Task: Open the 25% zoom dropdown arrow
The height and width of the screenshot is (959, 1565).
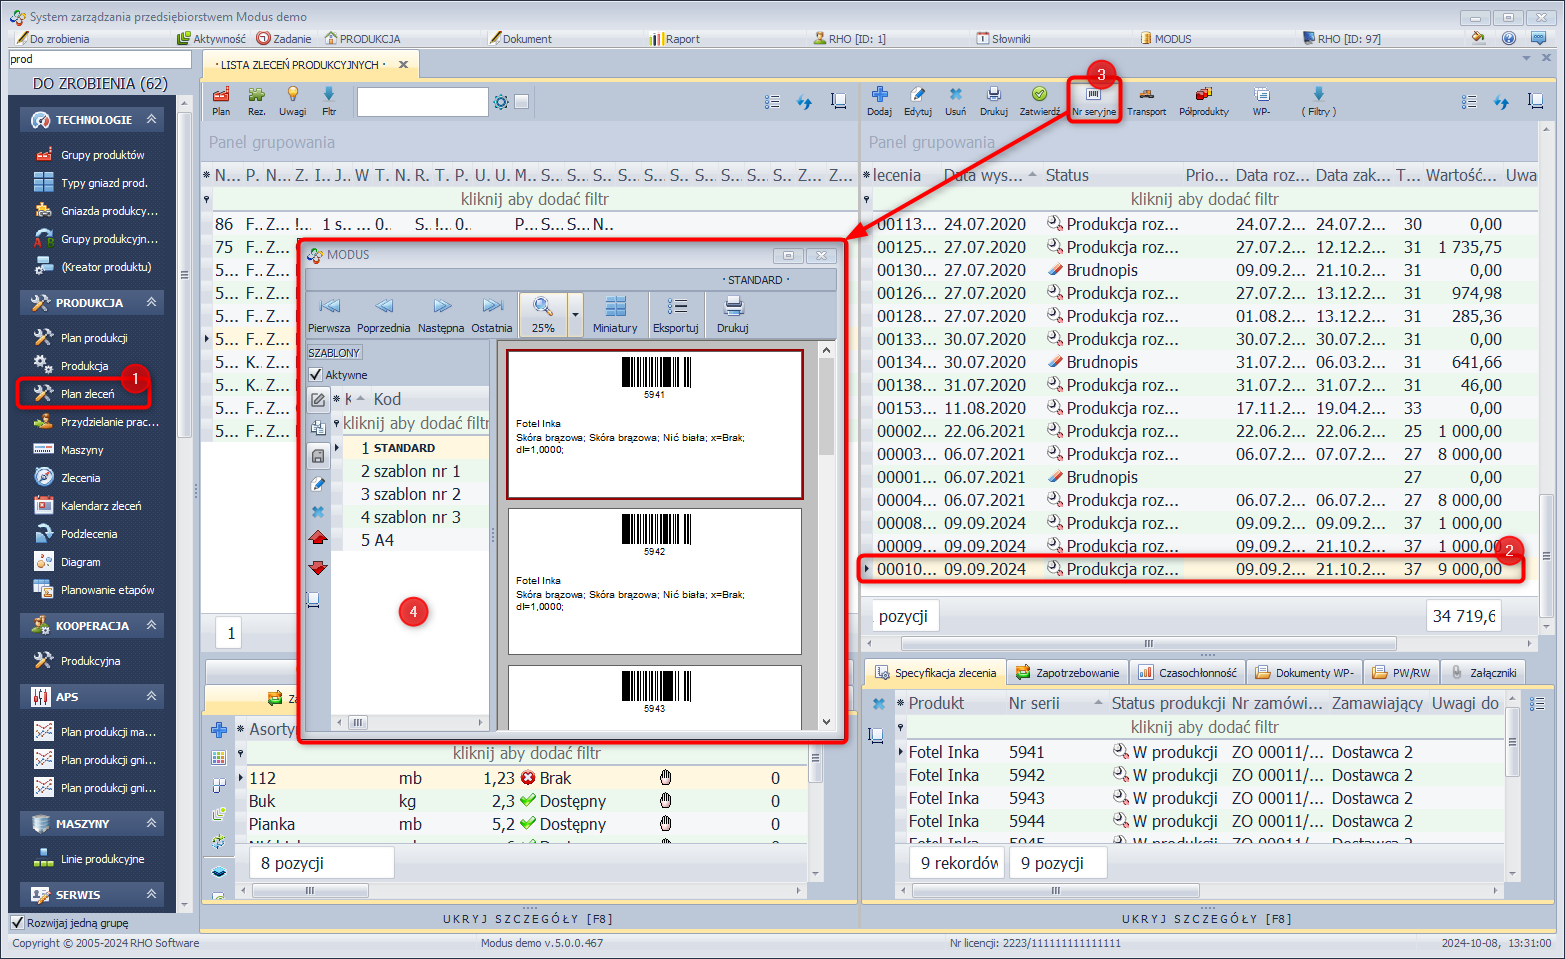Action: [575, 314]
